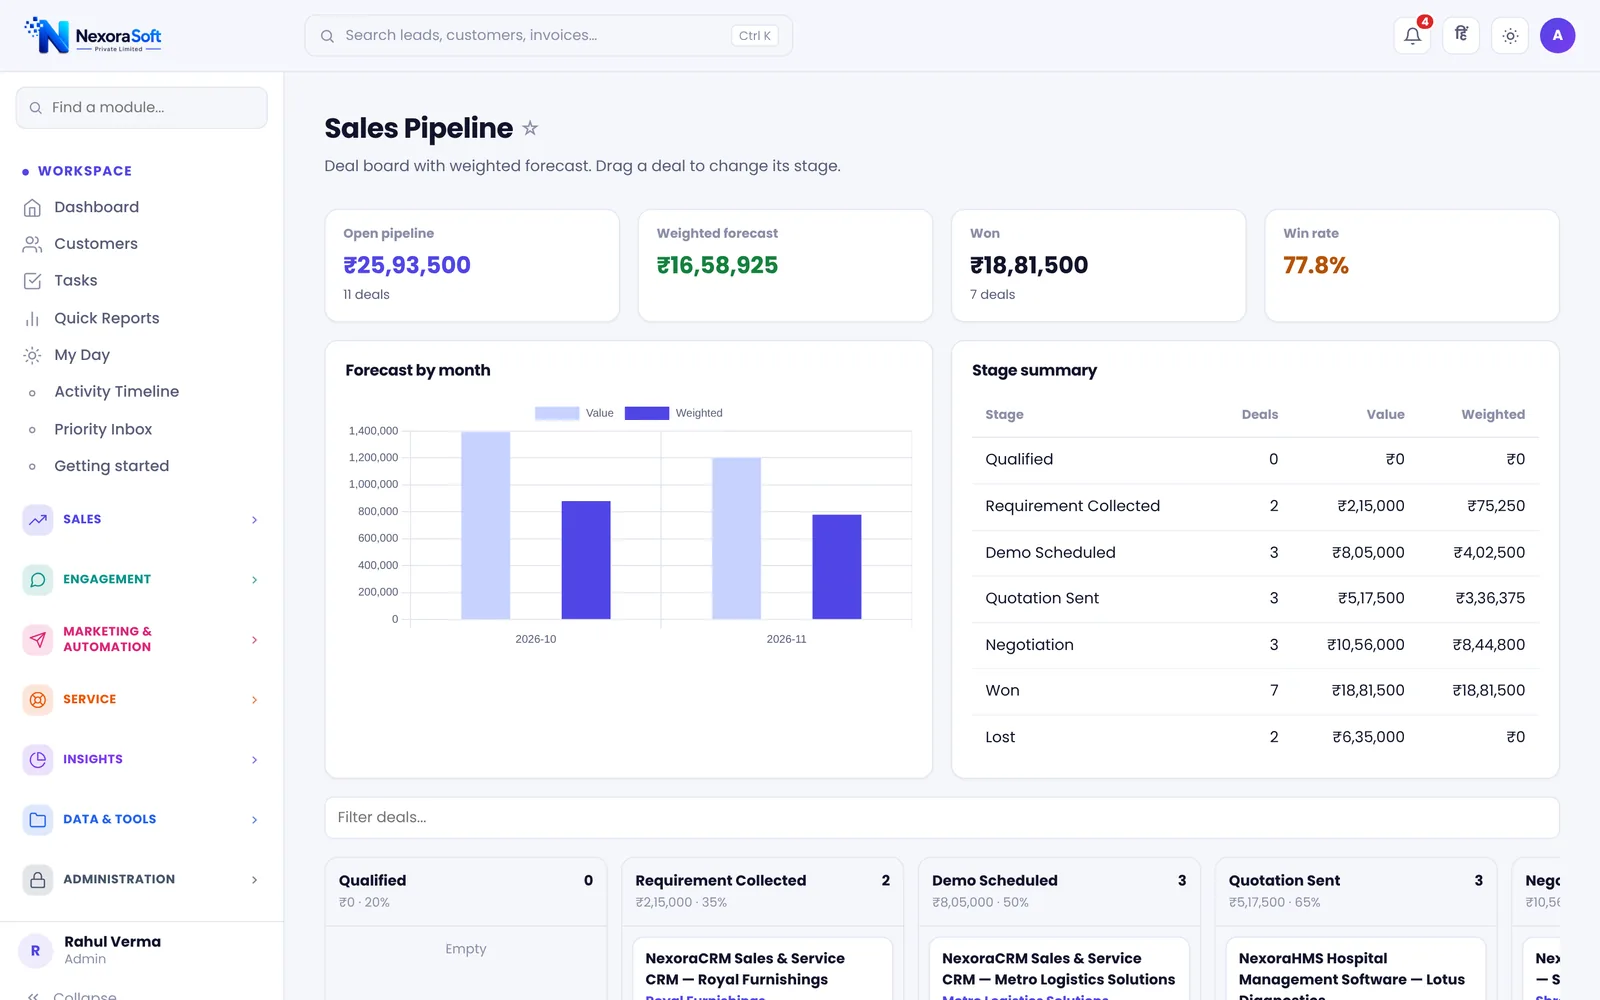Open the Lotus hospital management deal card

pyautogui.click(x=1356, y=969)
